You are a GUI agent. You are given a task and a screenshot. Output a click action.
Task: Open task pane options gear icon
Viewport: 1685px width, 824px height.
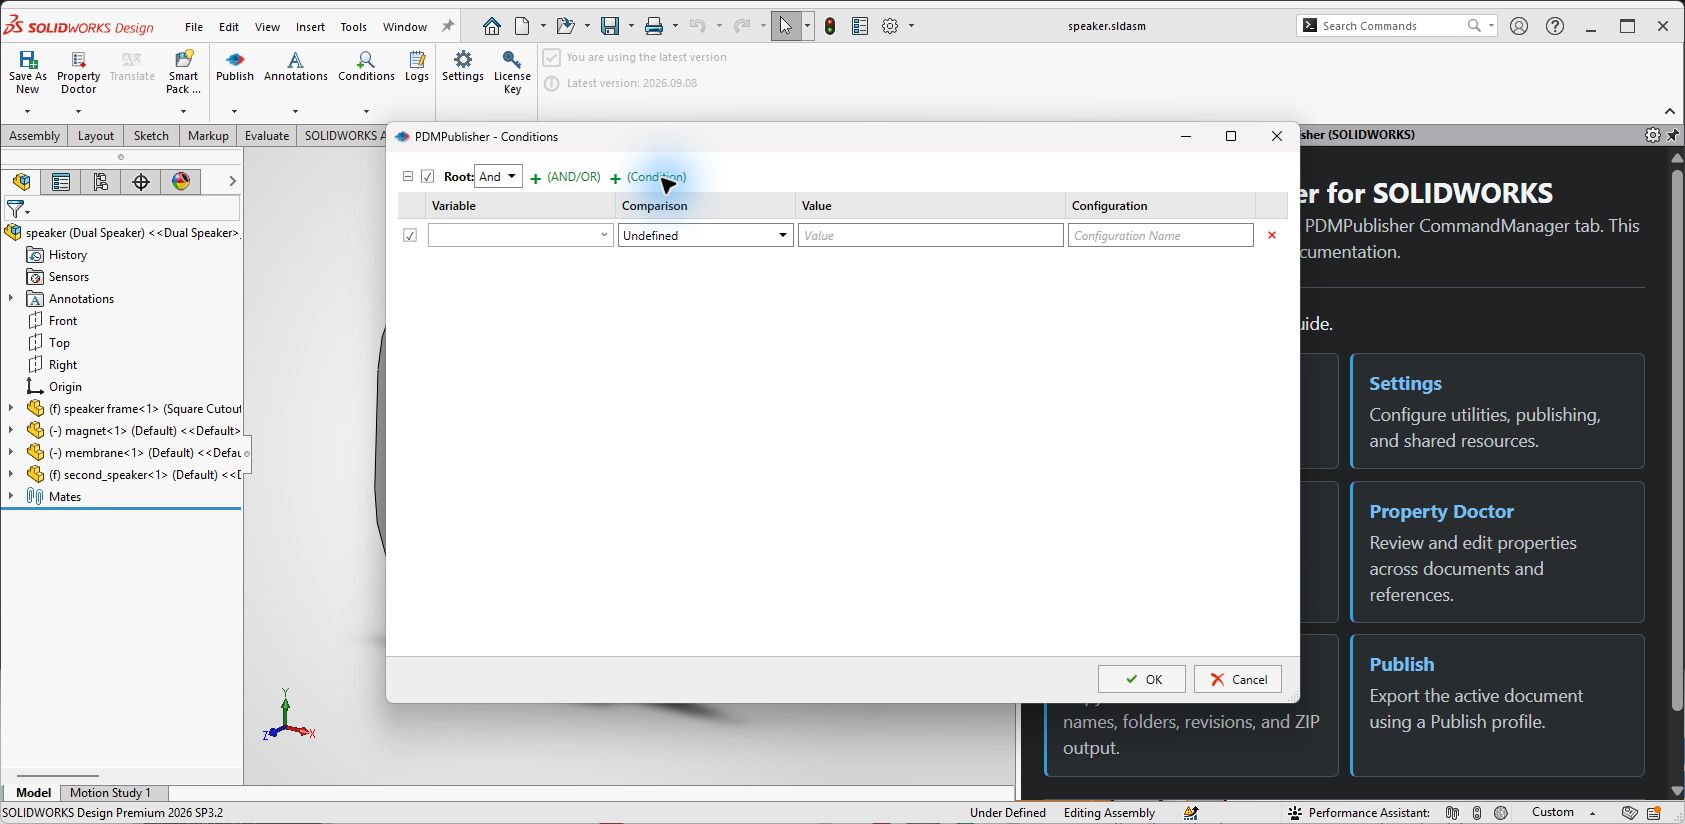click(x=1652, y=135)
